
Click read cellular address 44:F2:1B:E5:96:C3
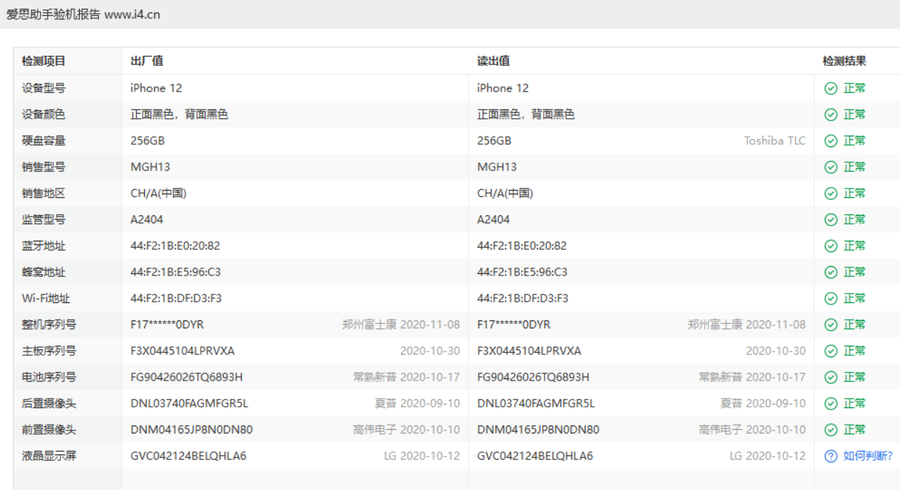(x=522, y=272)
